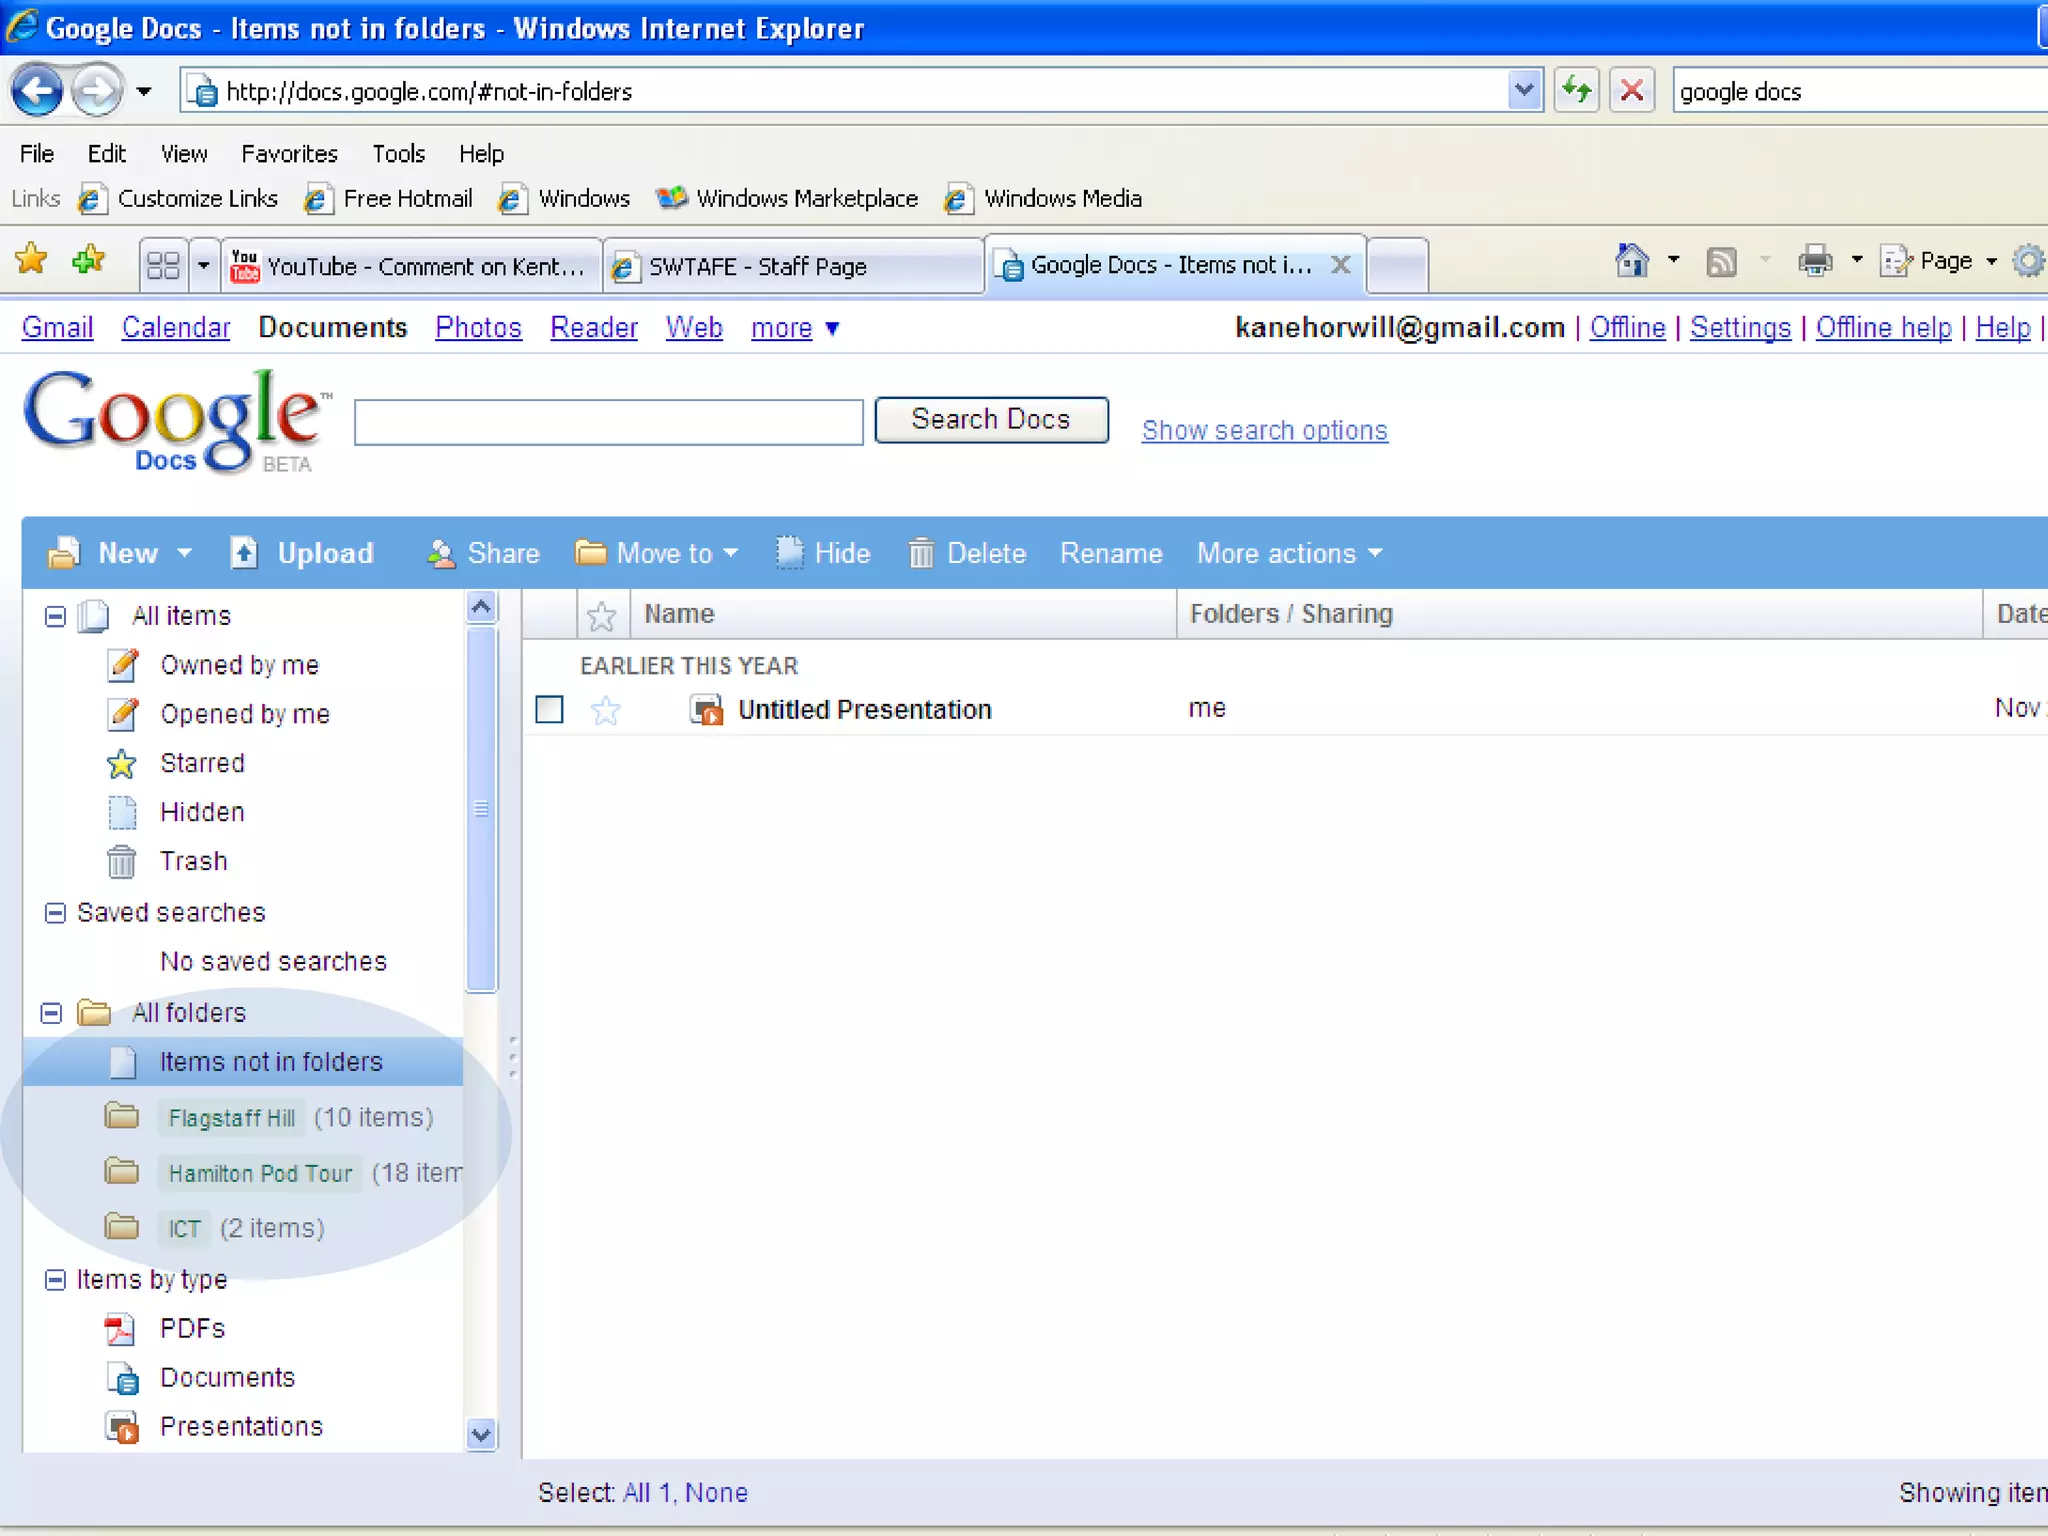Switch to the SWTAFE Staff Page tab

[794, 266]
